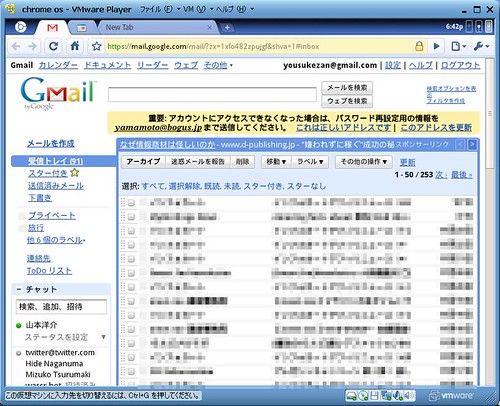
Task: Close the New Tab tab
Action: click(x=210, y=27)
